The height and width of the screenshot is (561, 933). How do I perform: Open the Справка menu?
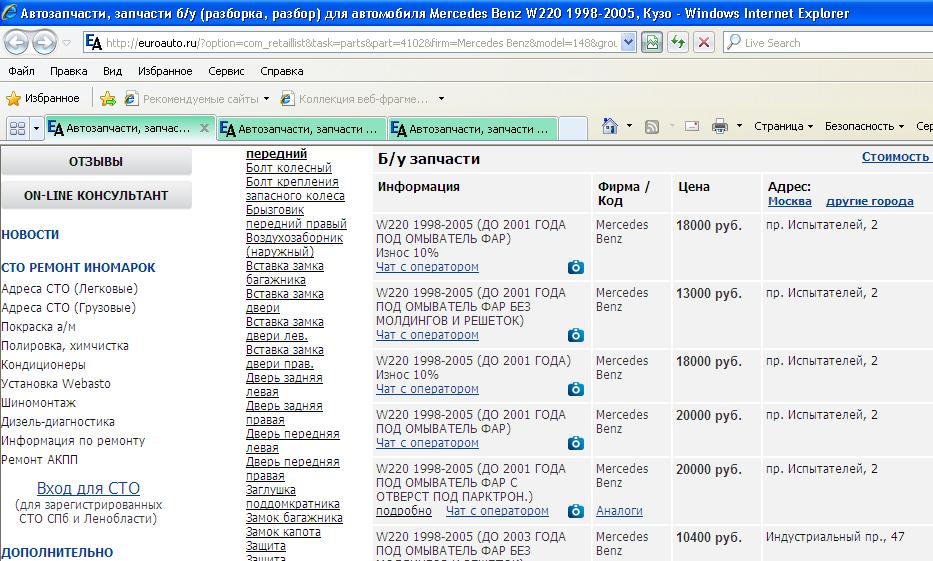281,71
